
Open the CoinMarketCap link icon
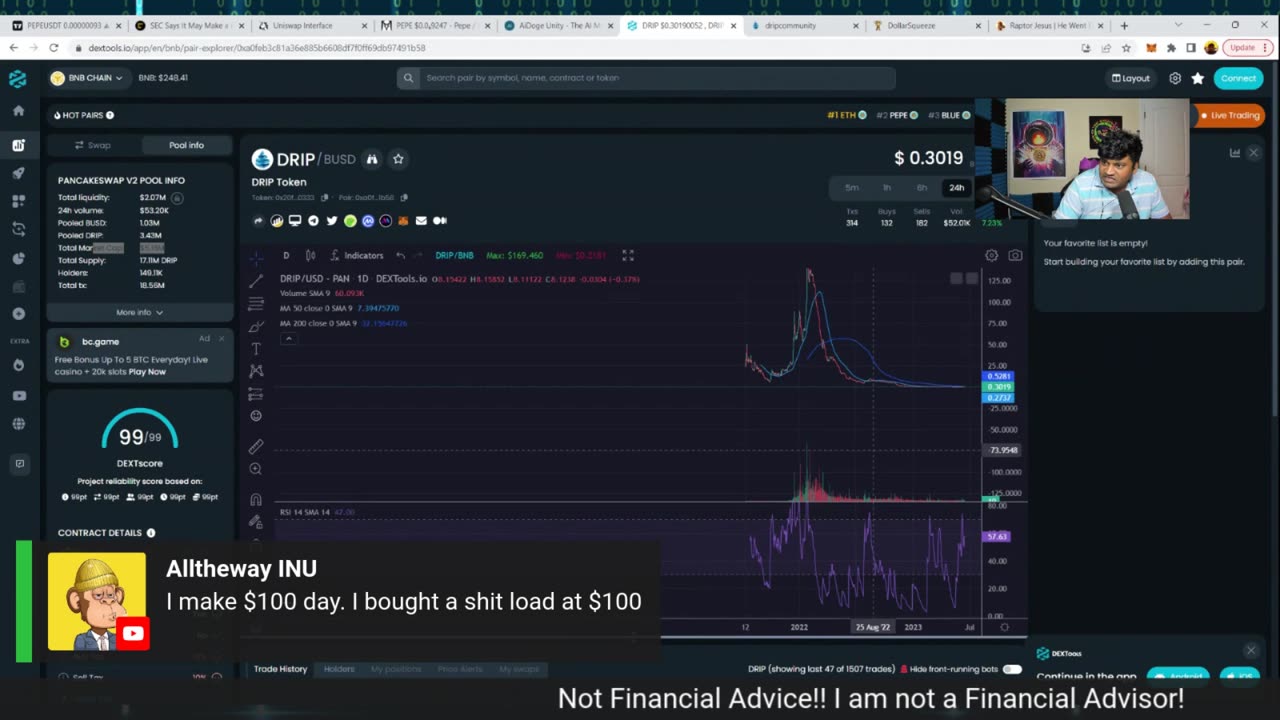pos(368,221)
